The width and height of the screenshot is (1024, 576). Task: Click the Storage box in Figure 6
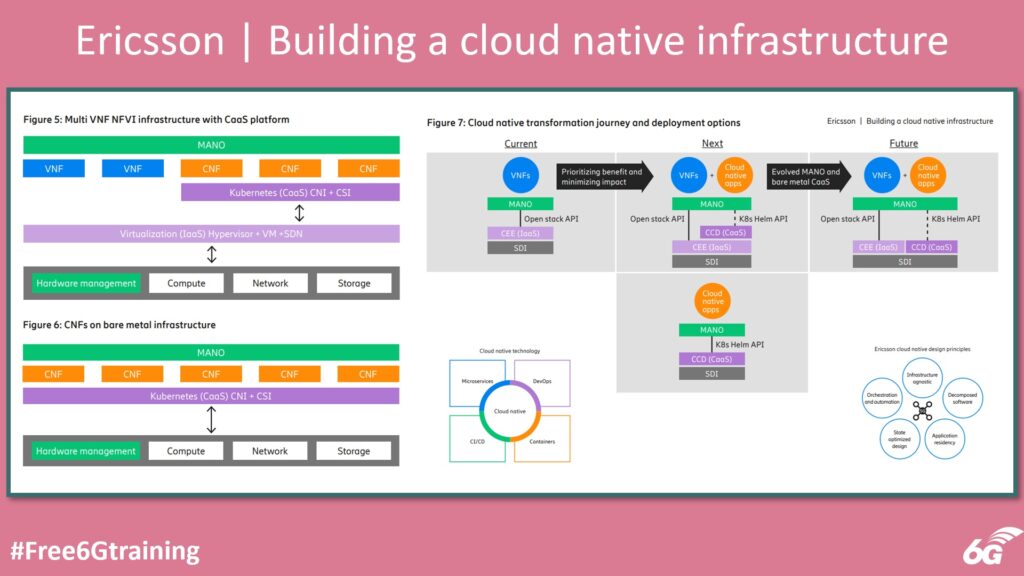tap(353, 451)
